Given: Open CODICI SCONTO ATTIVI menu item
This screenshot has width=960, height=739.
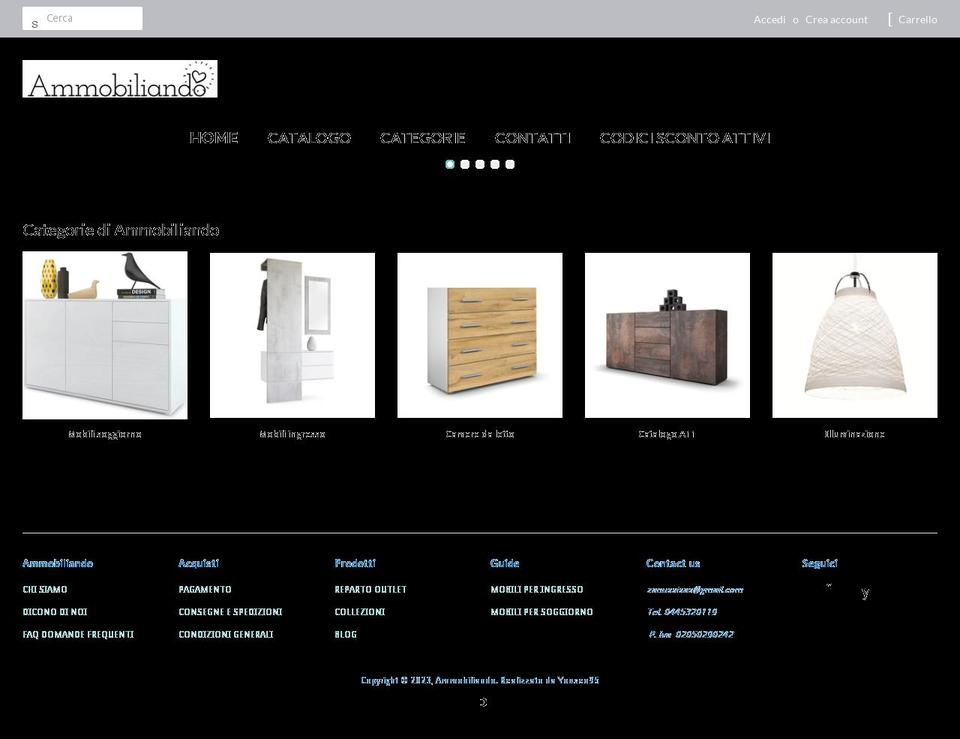Looking at the screenshot, I should (685, 138).
